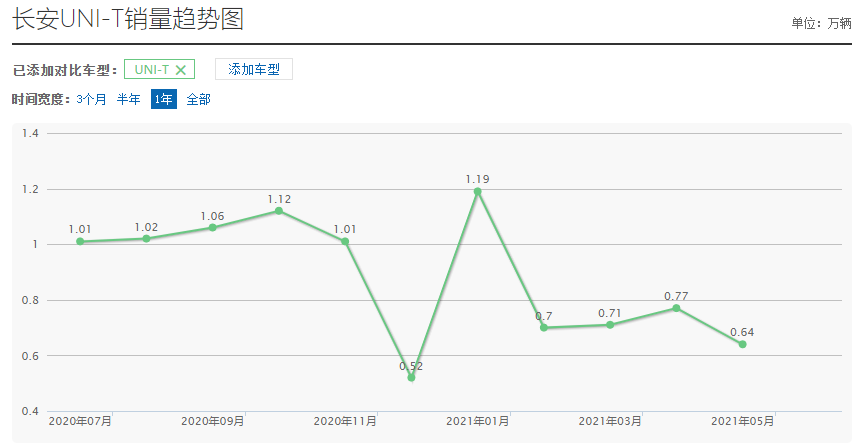Click the 长安UNI-T销量趋势图 title

point(128,19)
